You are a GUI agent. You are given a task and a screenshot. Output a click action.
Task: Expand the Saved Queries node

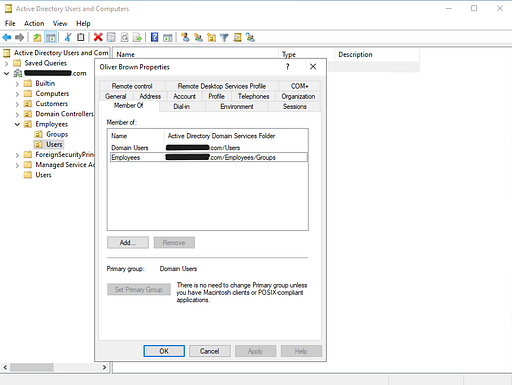tap(7, 63)
